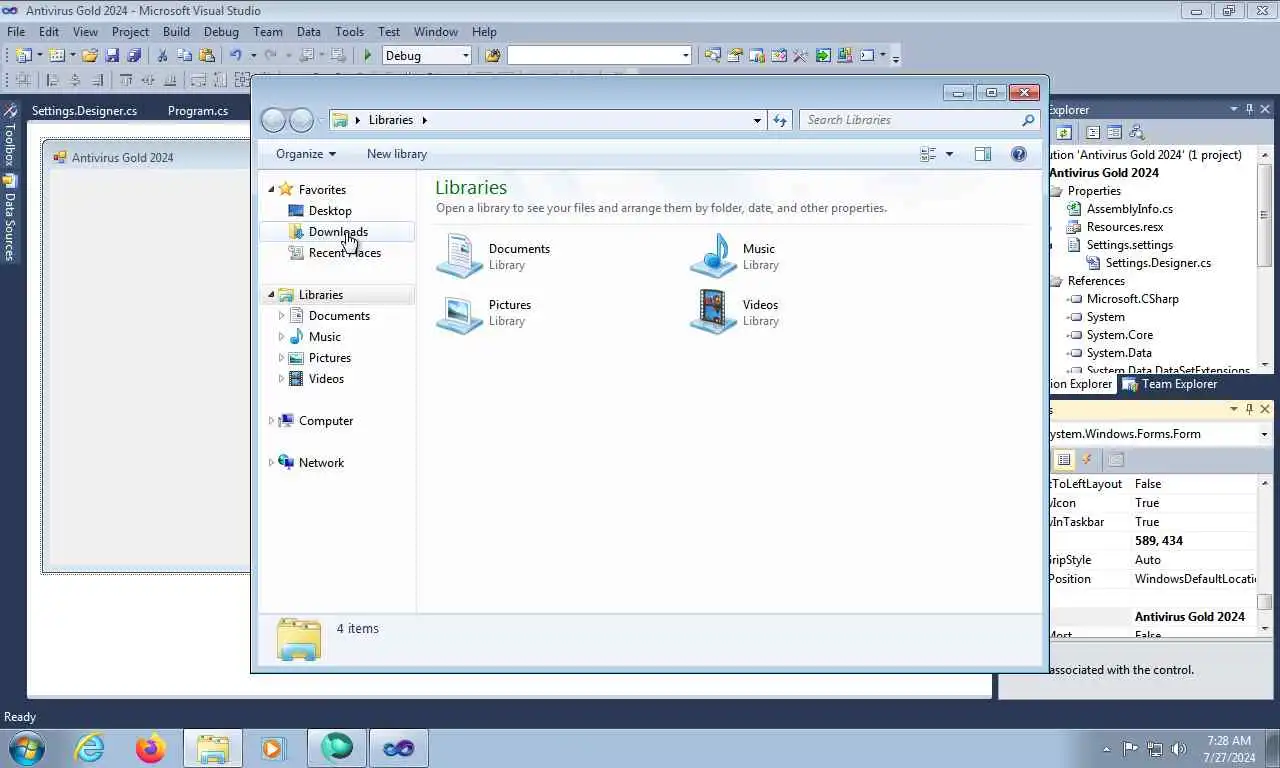
Task: Click the refresh arrows button next to Explorer address bar
Action: [780, 120]
